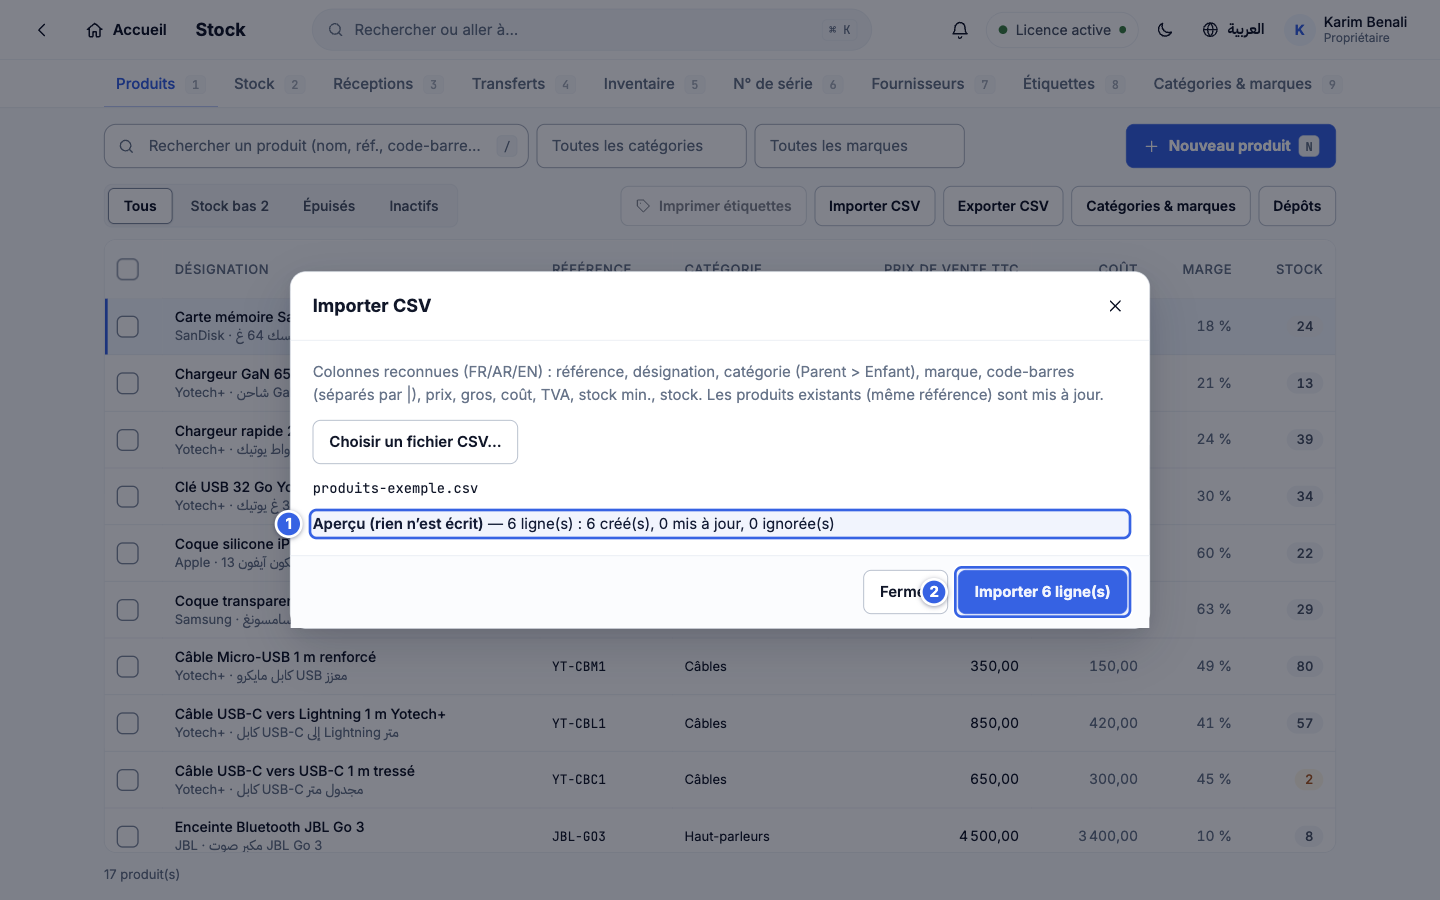Screen dimensions: 1440x900
Task: Click the MARGE column header
Action: (x=1207, y=269)
